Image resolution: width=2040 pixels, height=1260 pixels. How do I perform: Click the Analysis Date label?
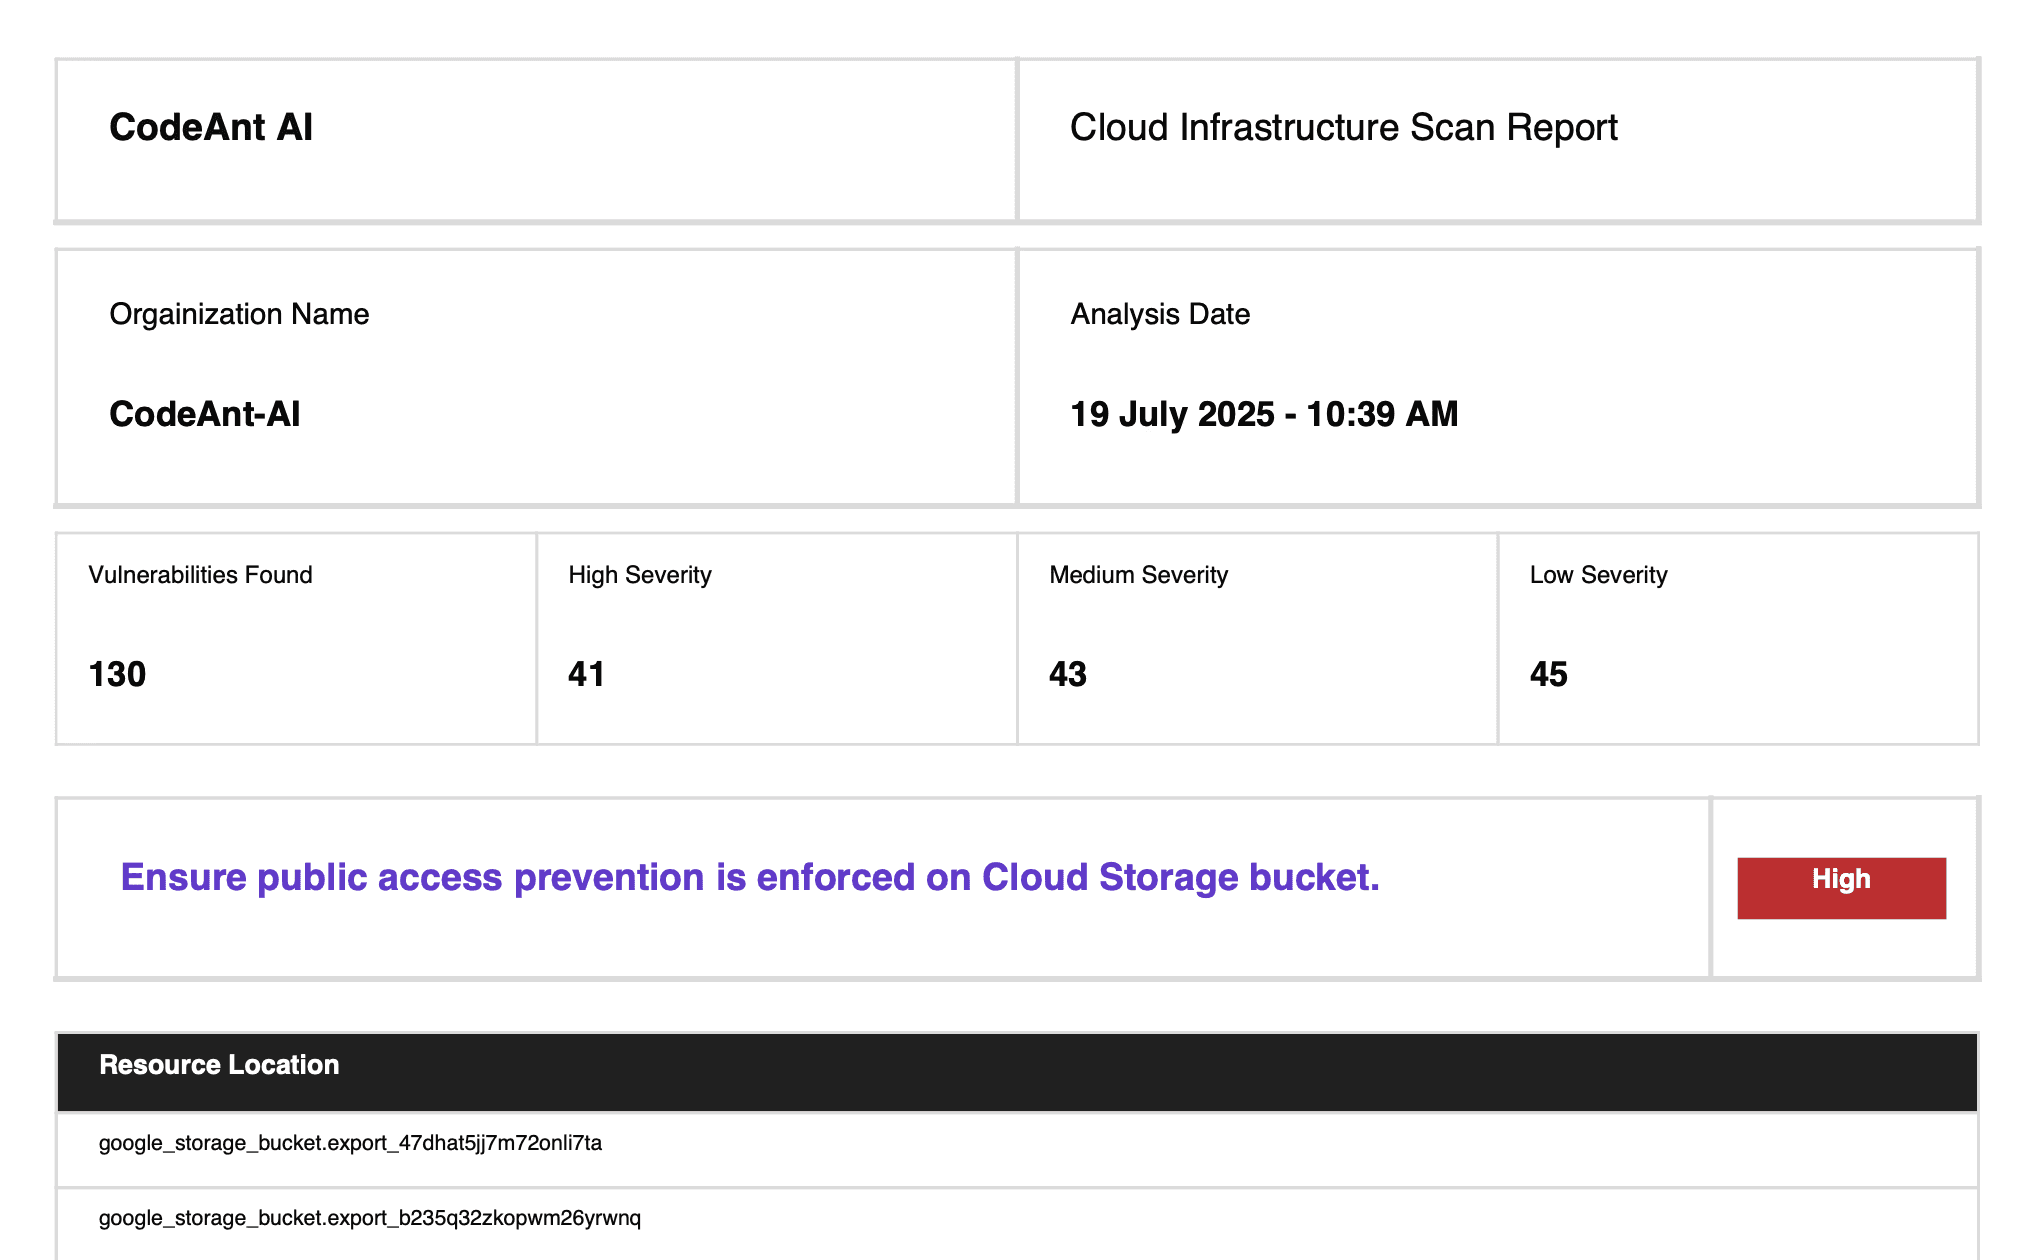[x=1160, y=314]
